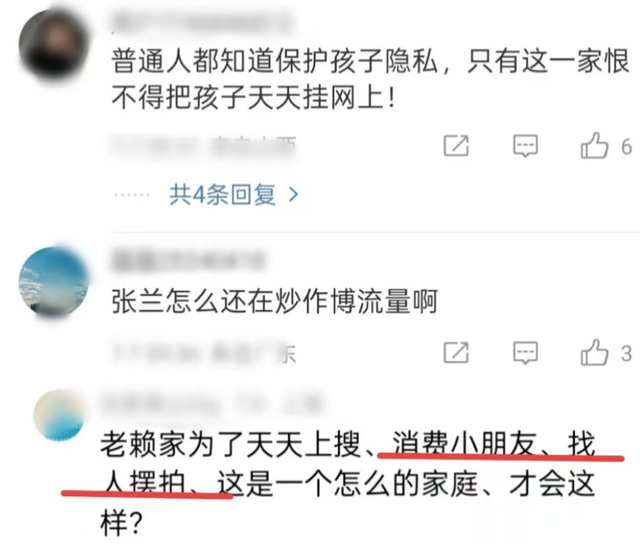Open the third commenter's blurred username
Viewport: 640px width, 547px height.
(x=211, y=403)
